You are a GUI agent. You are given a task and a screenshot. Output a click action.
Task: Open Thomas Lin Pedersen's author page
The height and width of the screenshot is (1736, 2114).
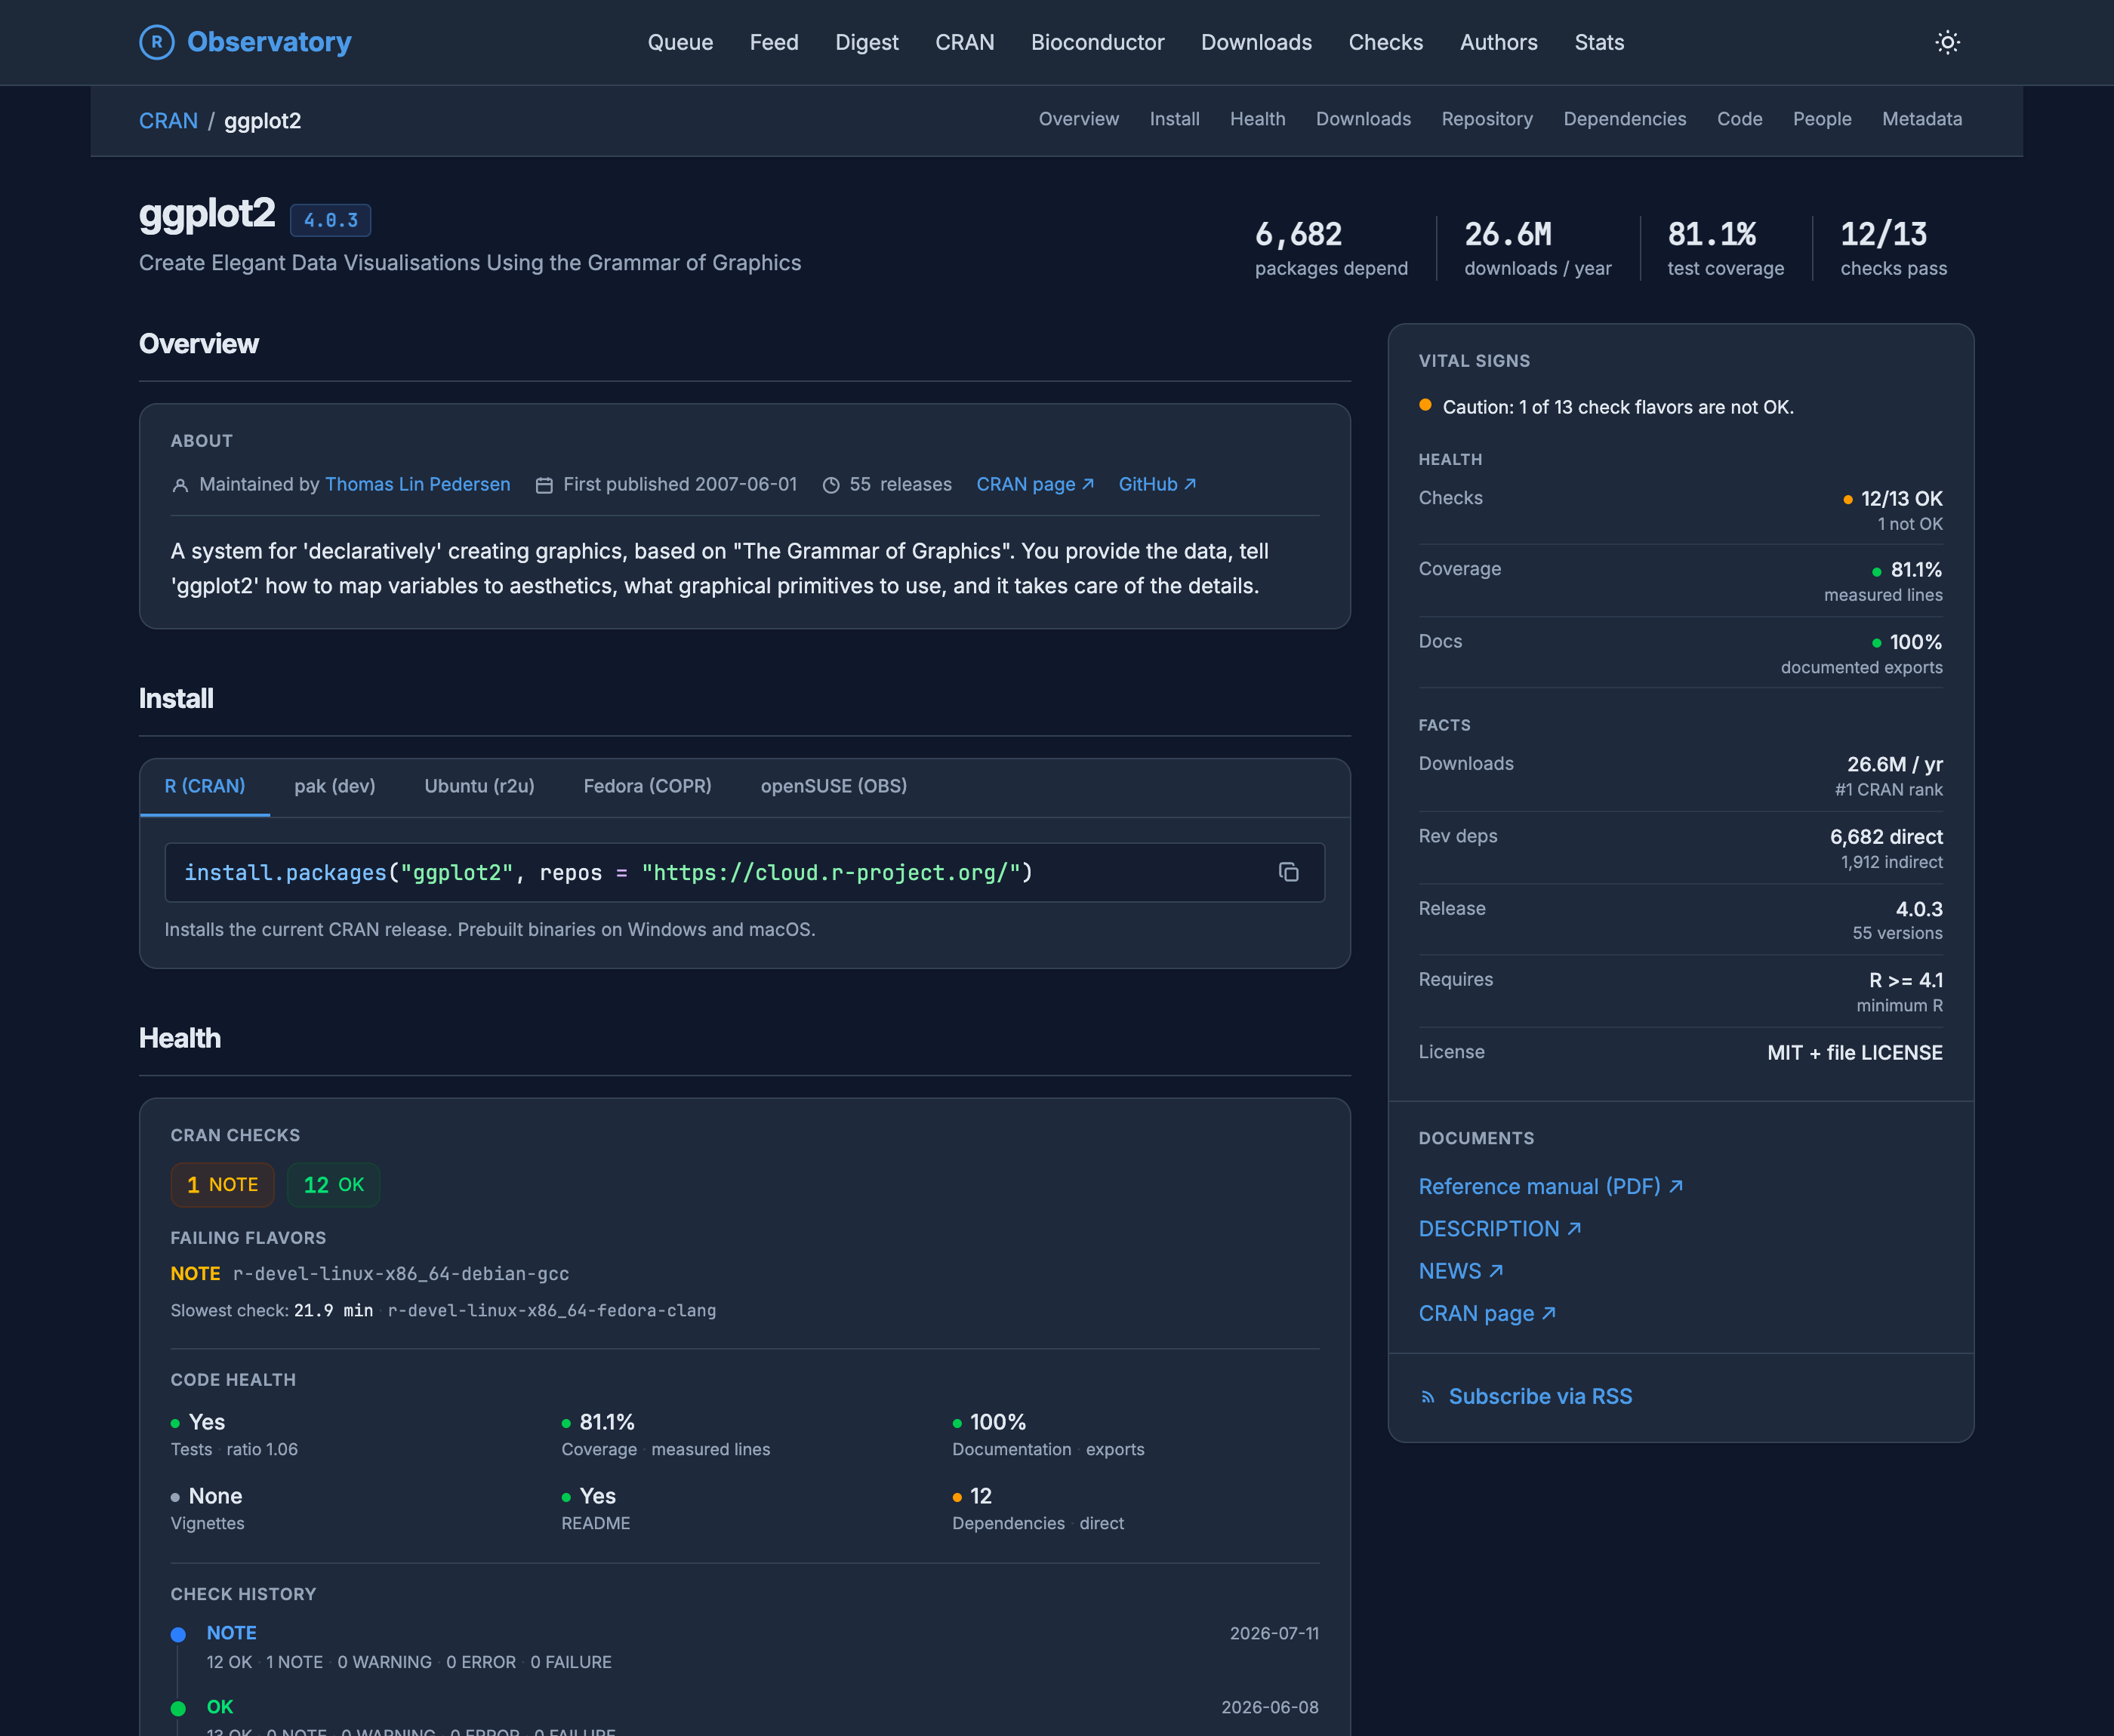click(418, 484)
